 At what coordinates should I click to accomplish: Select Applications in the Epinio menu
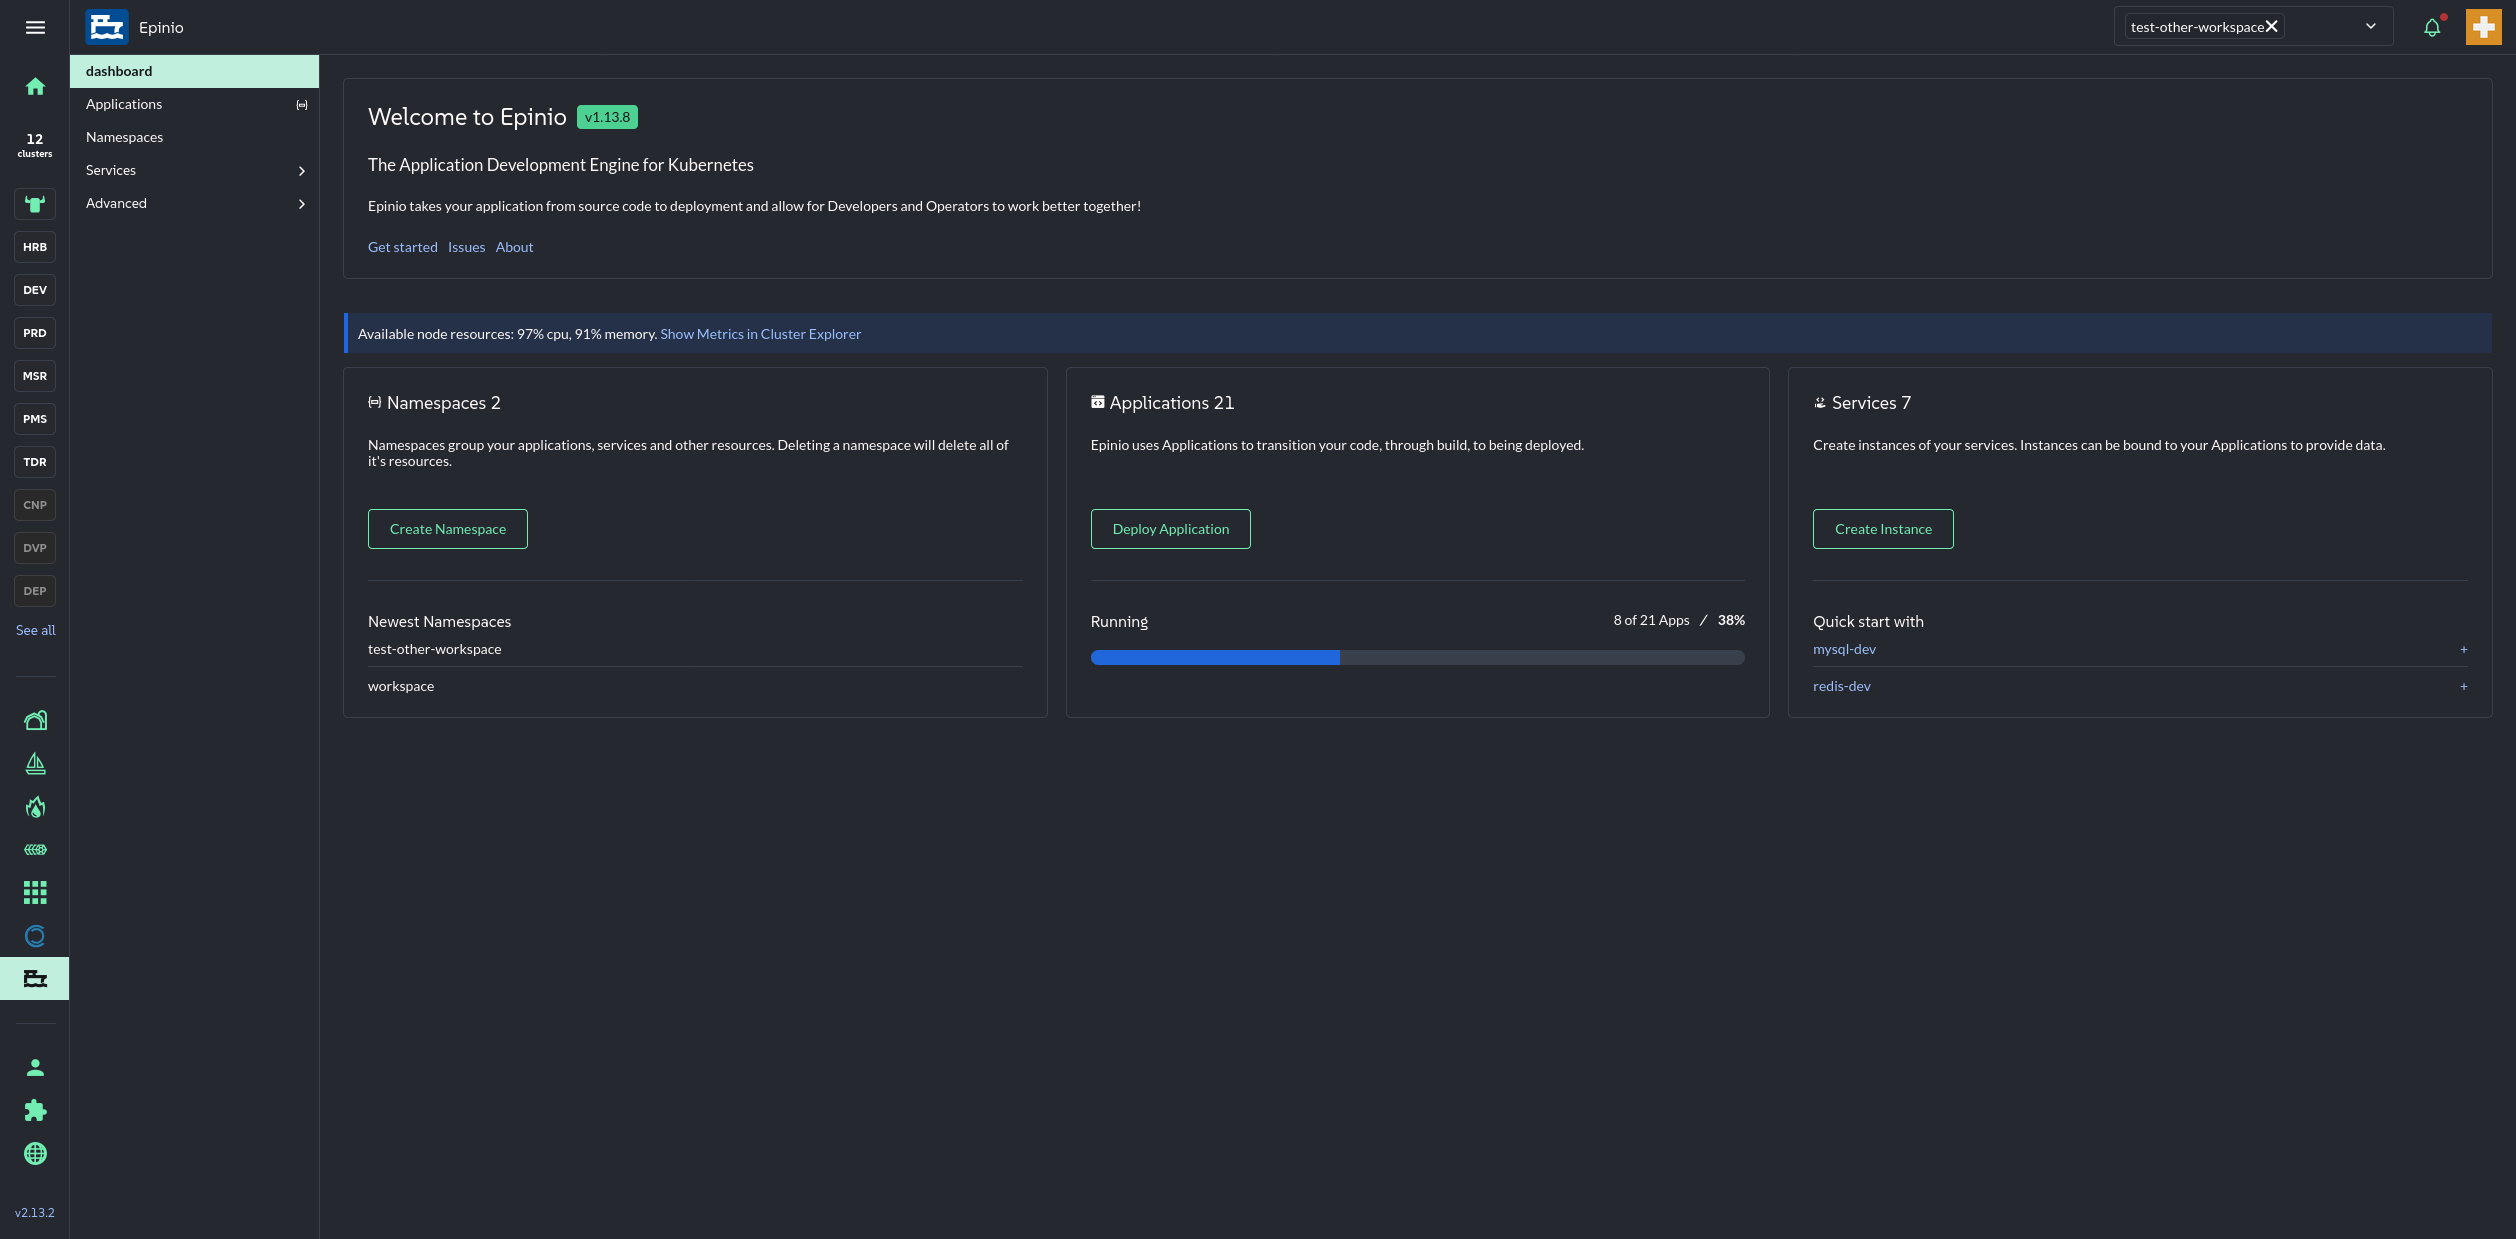click(x=123, y=103)
